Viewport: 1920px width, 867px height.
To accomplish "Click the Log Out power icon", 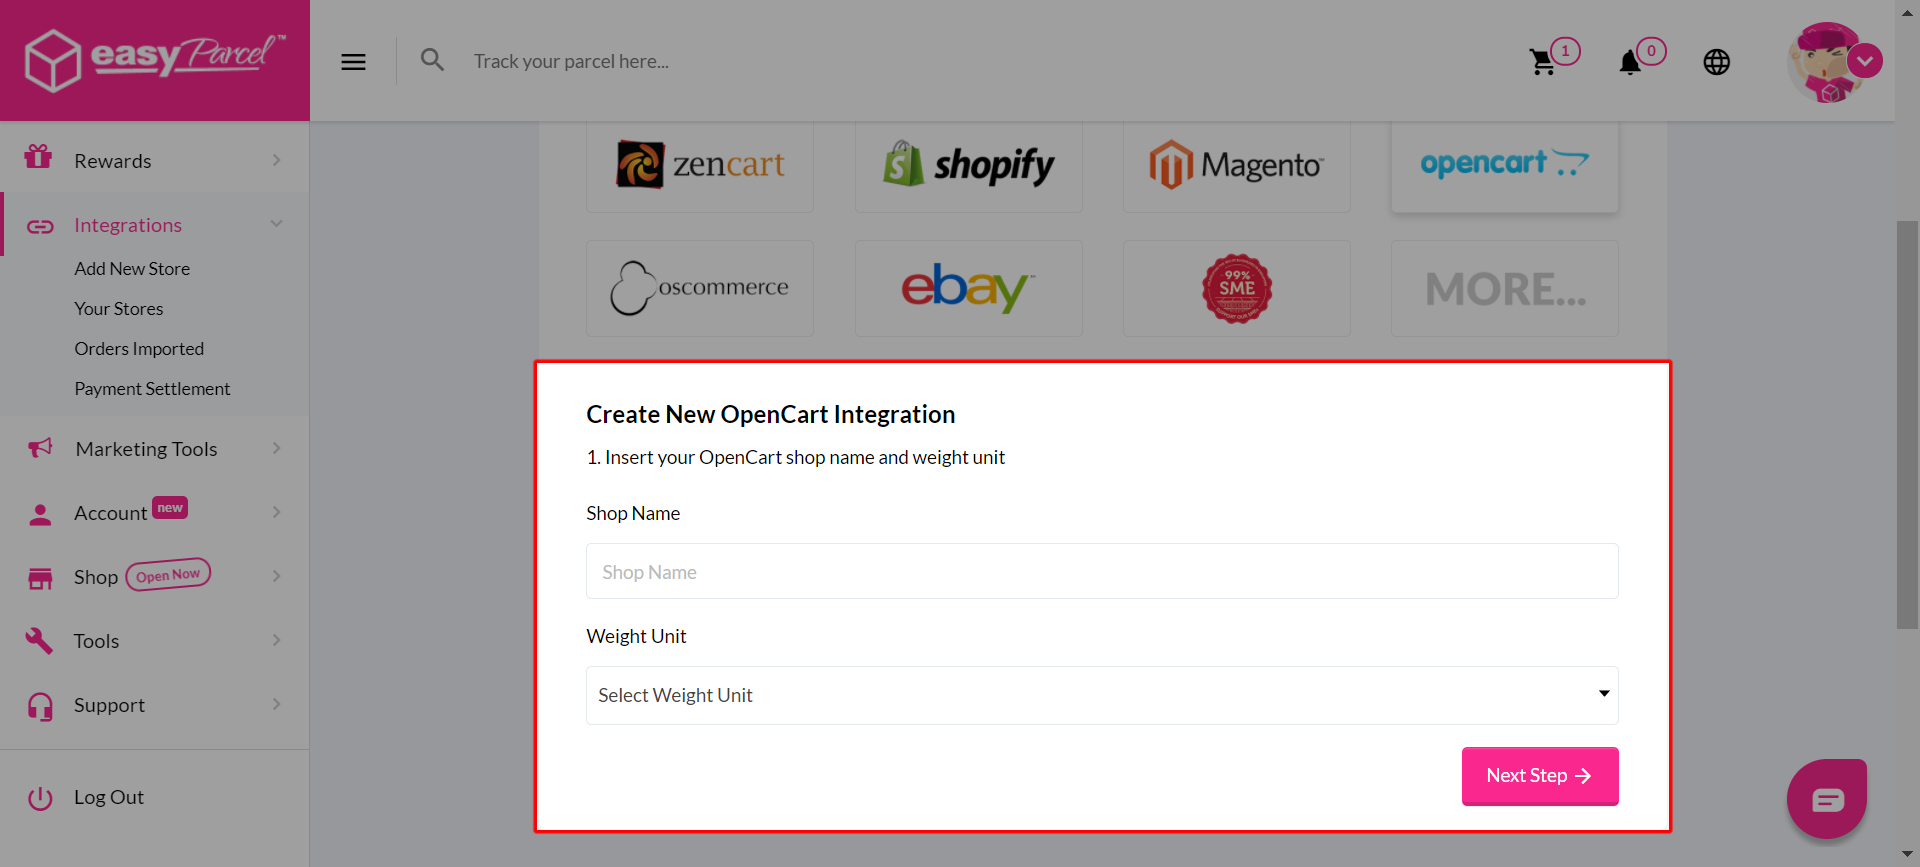I will click(x=40, y=798).
